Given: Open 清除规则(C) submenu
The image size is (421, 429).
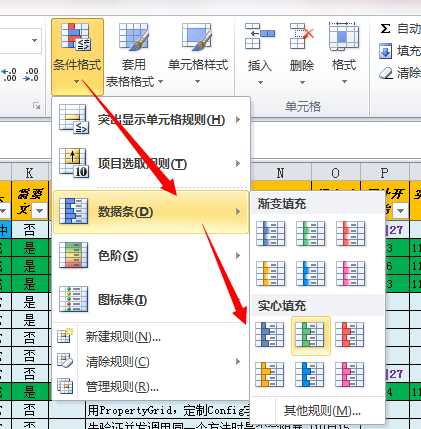Looking at the screenshot, I should (x=151, y=362).
